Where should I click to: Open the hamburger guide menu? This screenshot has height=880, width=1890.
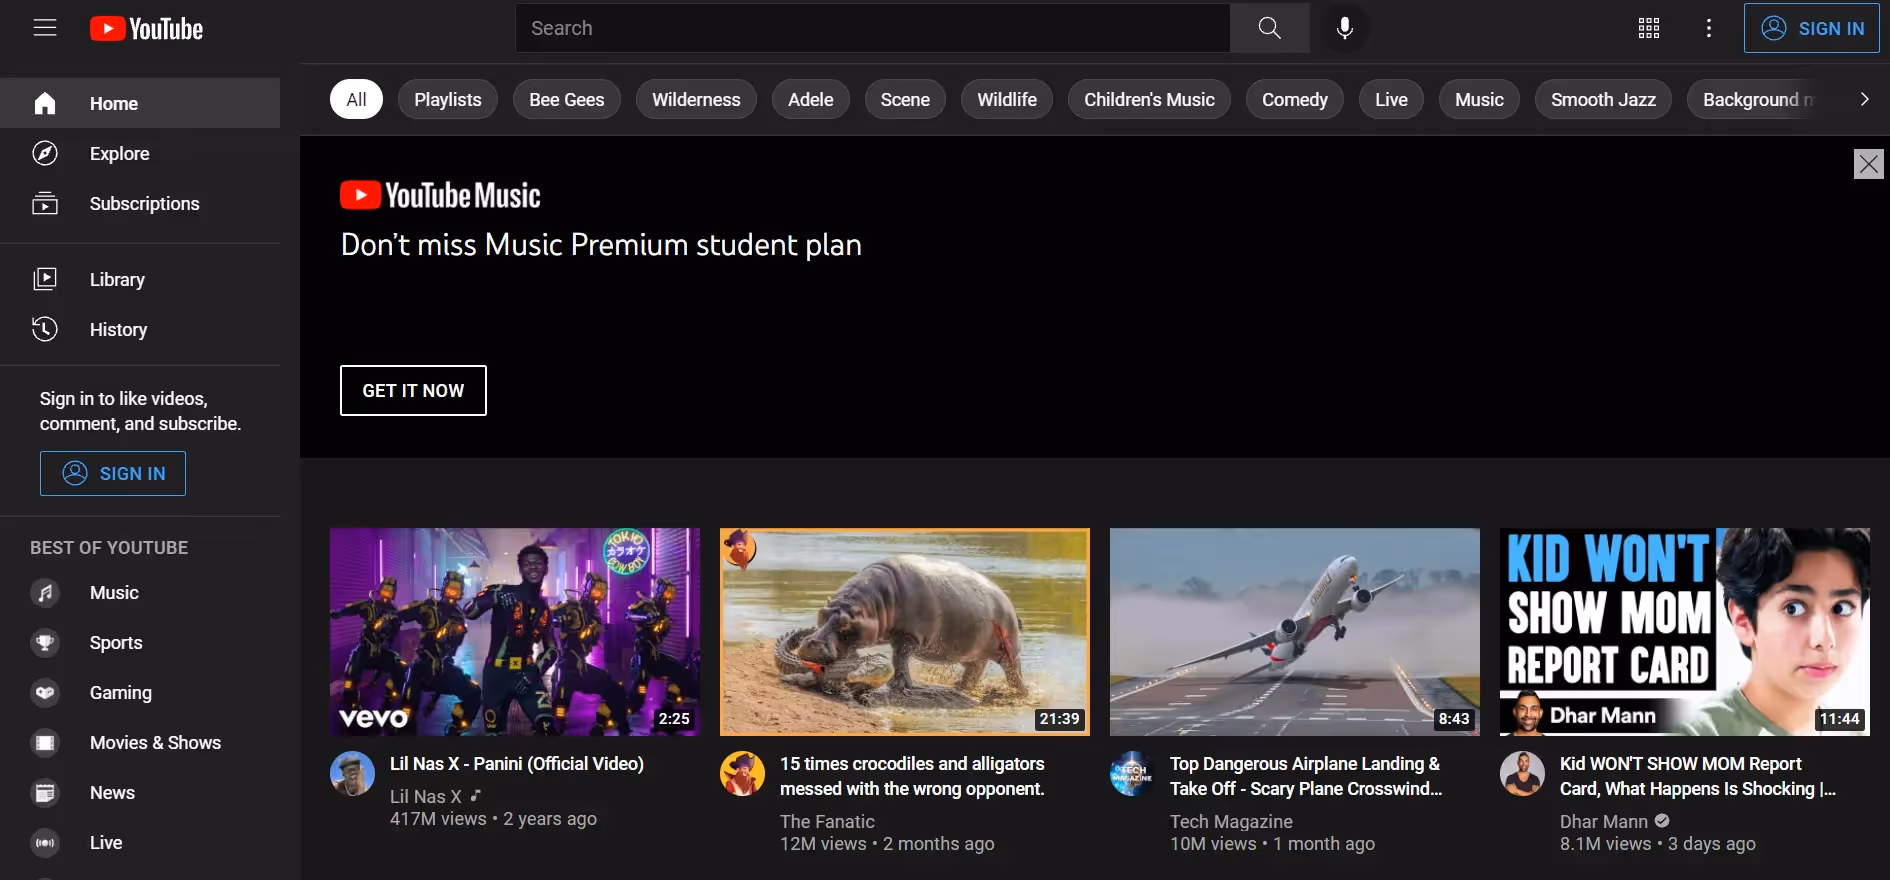coord(45,28)
